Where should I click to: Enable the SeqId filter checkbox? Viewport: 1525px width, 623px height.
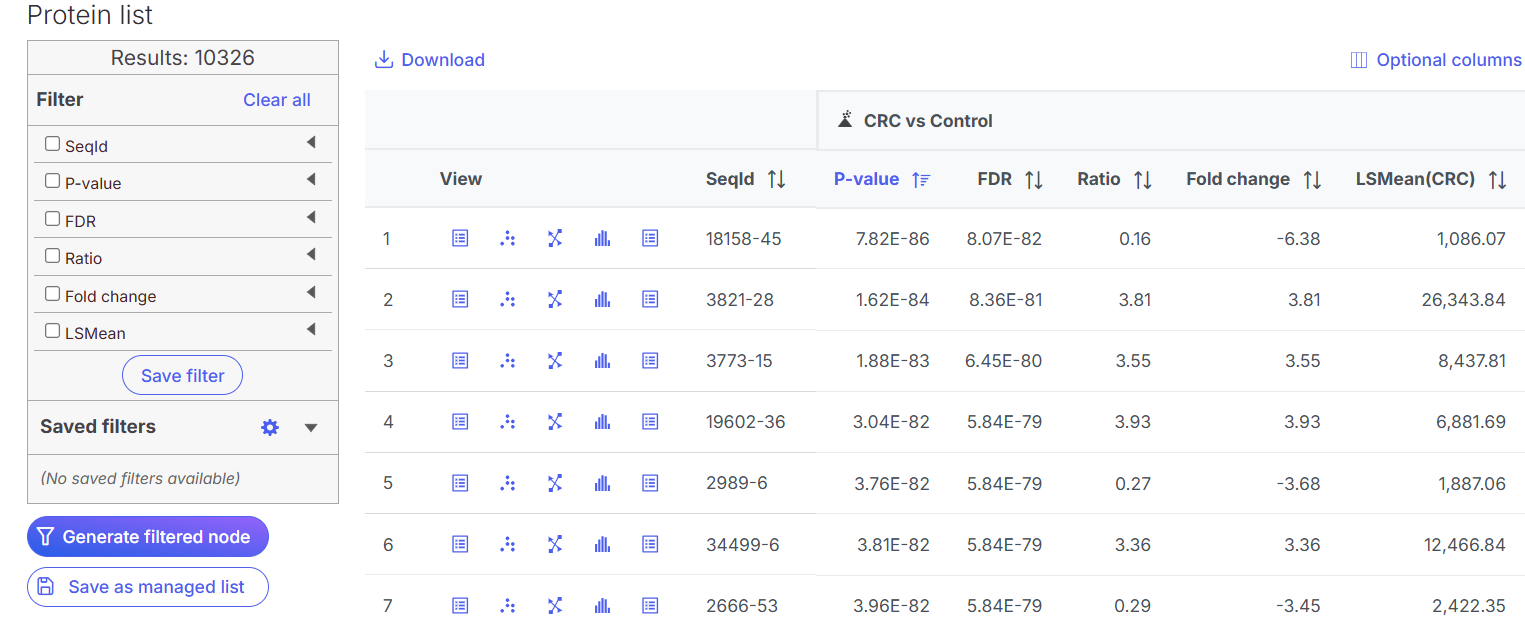tap(52, 144)
